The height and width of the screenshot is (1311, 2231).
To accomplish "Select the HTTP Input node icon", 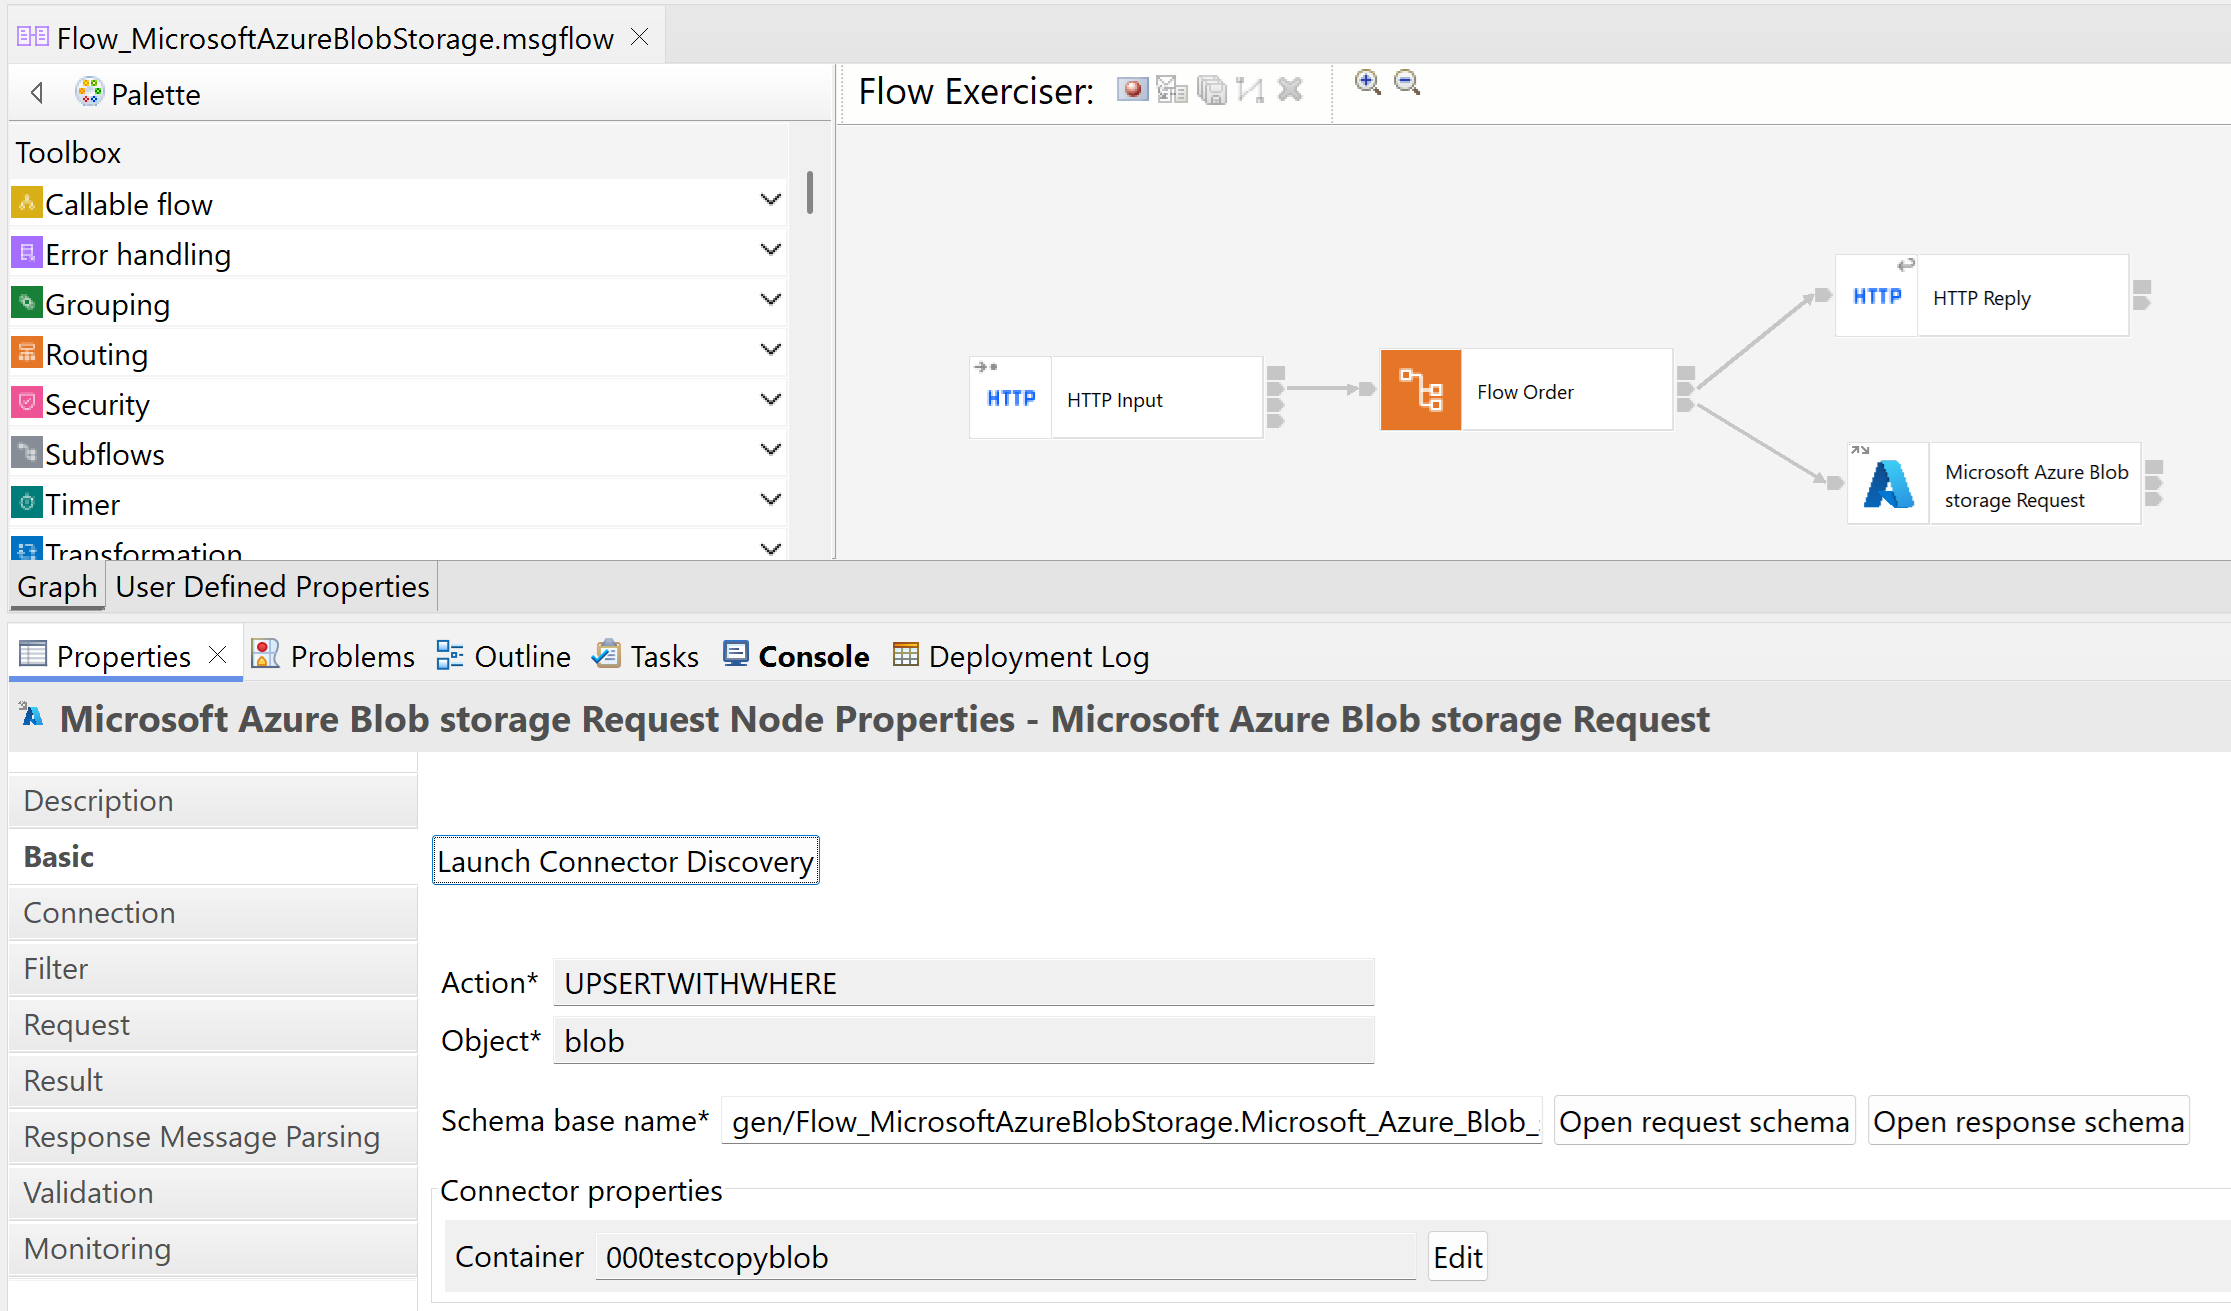I will pos(1011,398).
